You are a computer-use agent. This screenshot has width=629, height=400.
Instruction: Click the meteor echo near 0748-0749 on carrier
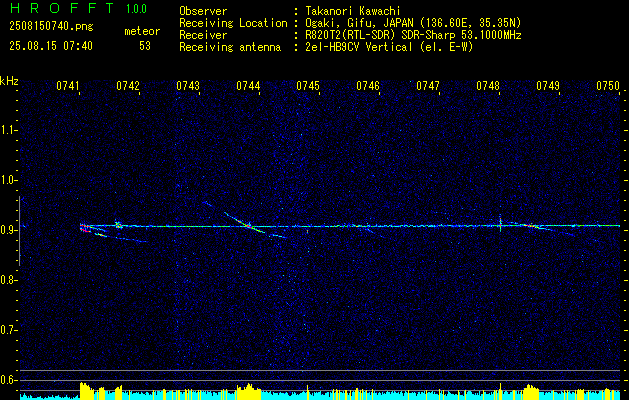pyautogui.click(x=533, y=226)
